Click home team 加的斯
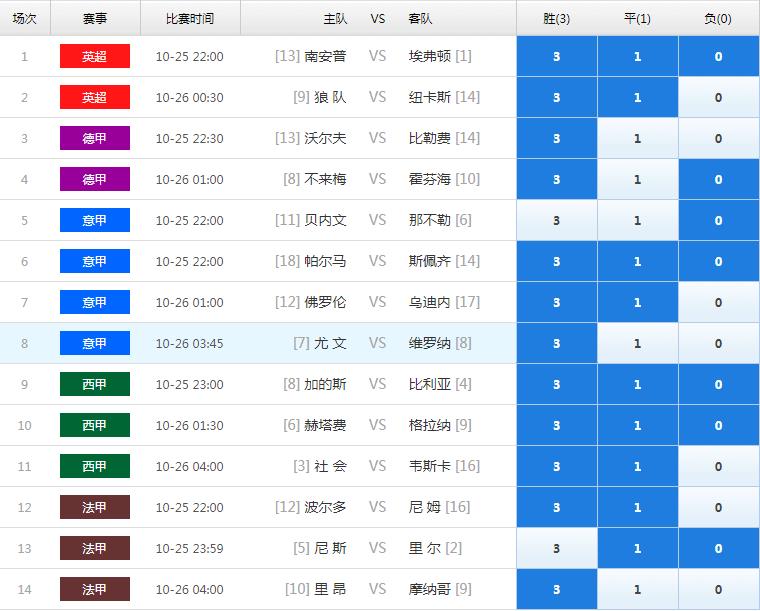Viewport: 760px width, 611px height. (325, 385)
